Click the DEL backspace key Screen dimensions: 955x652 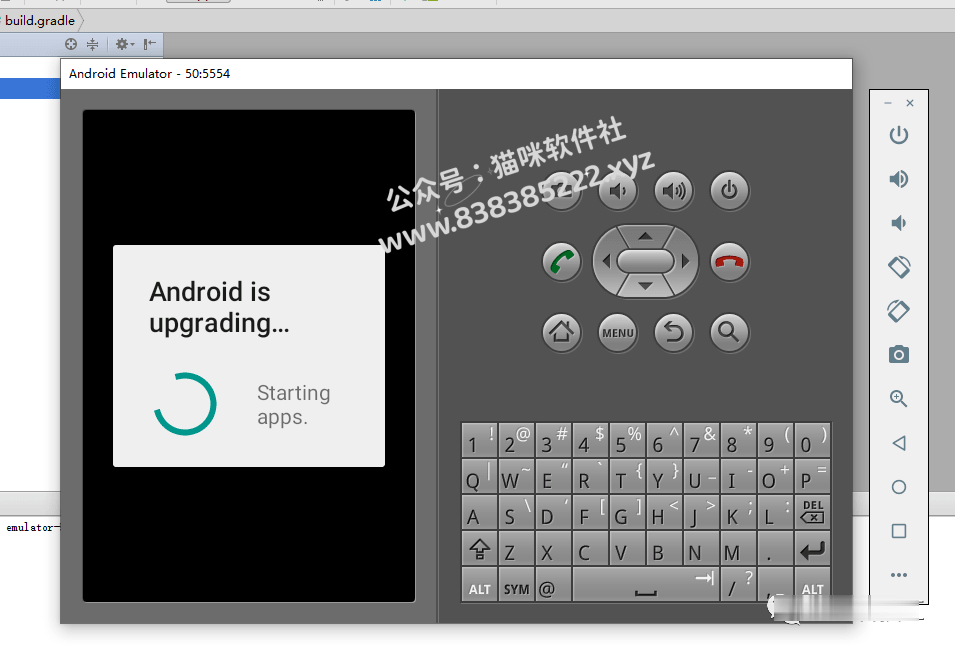pyautogui.click(x=812, y=513)
